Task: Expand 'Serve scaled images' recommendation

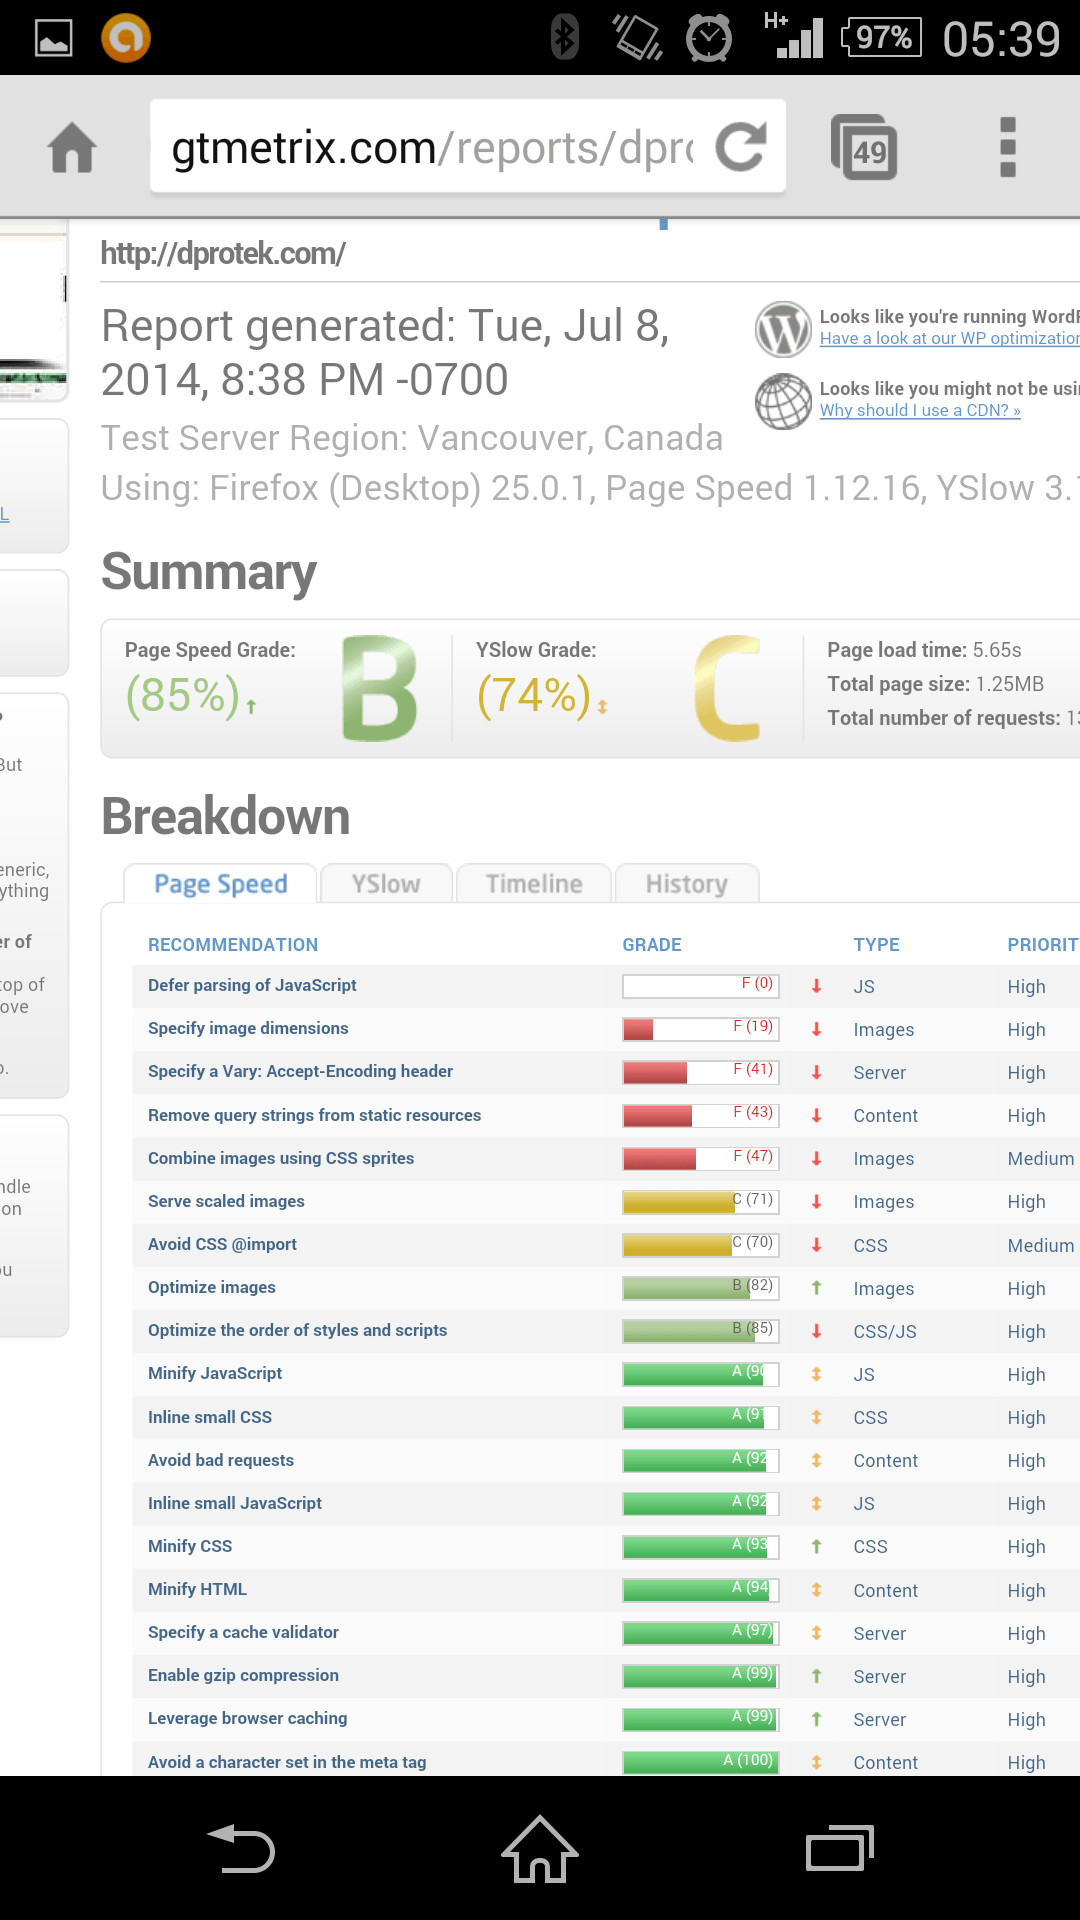Action: tap(226, 1201)
